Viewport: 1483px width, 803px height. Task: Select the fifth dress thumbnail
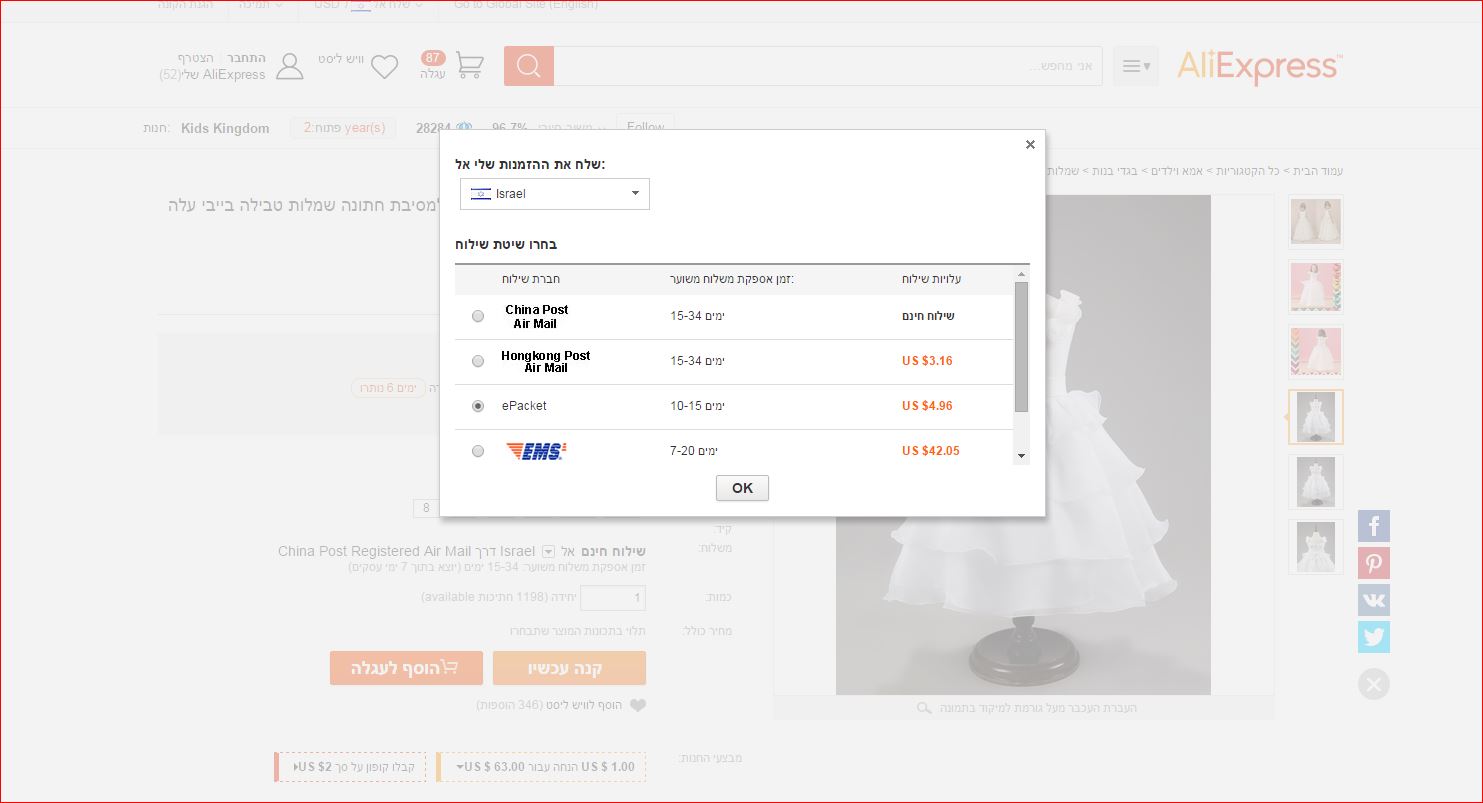coord(1316,482)
